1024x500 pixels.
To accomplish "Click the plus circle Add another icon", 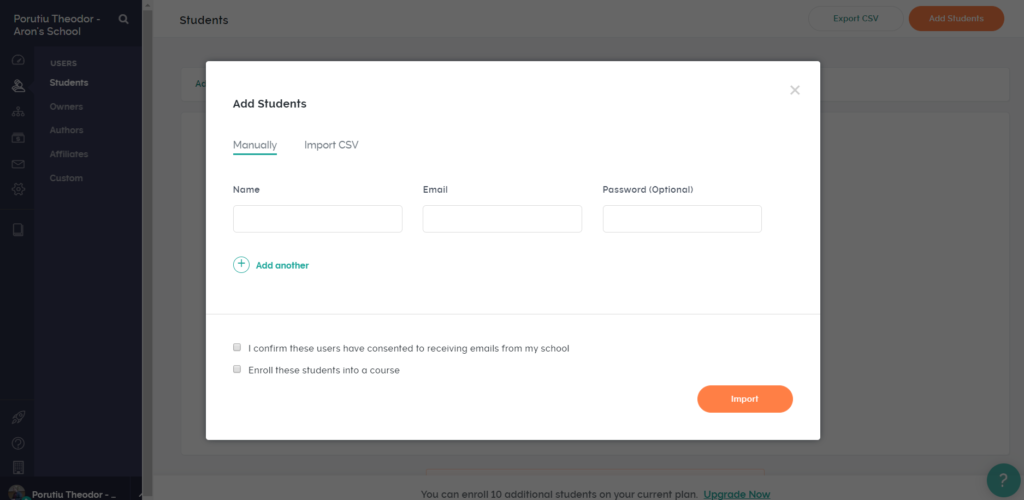I will (x=241, y=264).
